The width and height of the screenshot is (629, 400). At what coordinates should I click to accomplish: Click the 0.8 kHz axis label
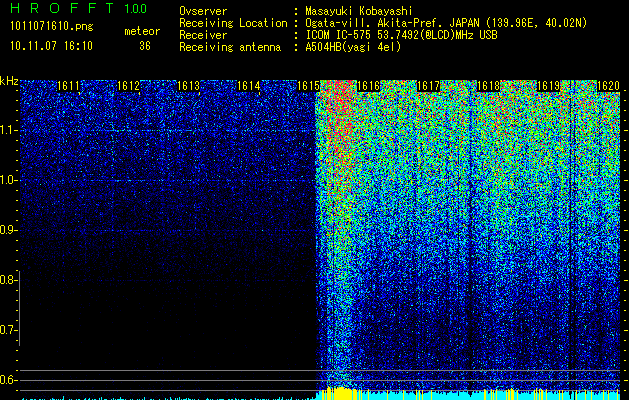click(x=7, y=280)
